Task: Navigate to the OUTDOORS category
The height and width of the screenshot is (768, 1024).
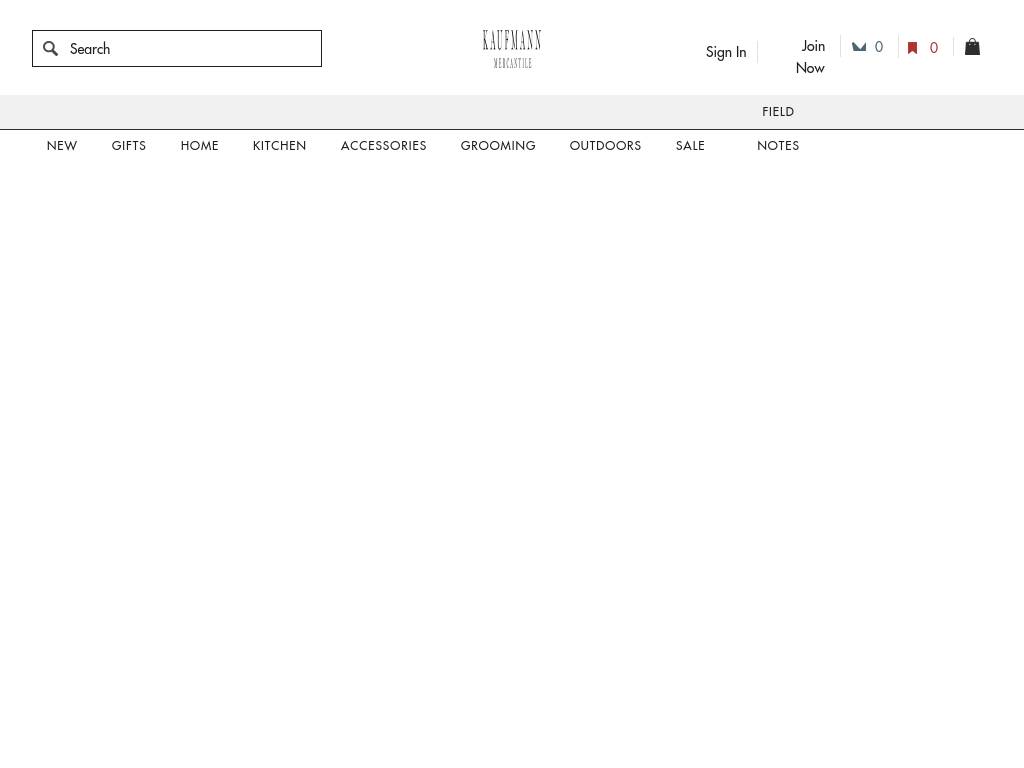Action: (x=605, y=146)
